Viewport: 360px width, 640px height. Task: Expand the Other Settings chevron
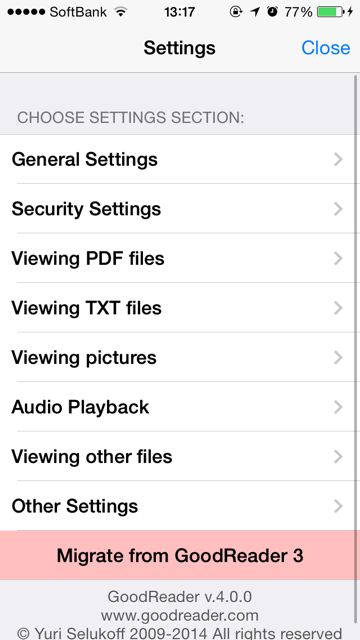338,507
